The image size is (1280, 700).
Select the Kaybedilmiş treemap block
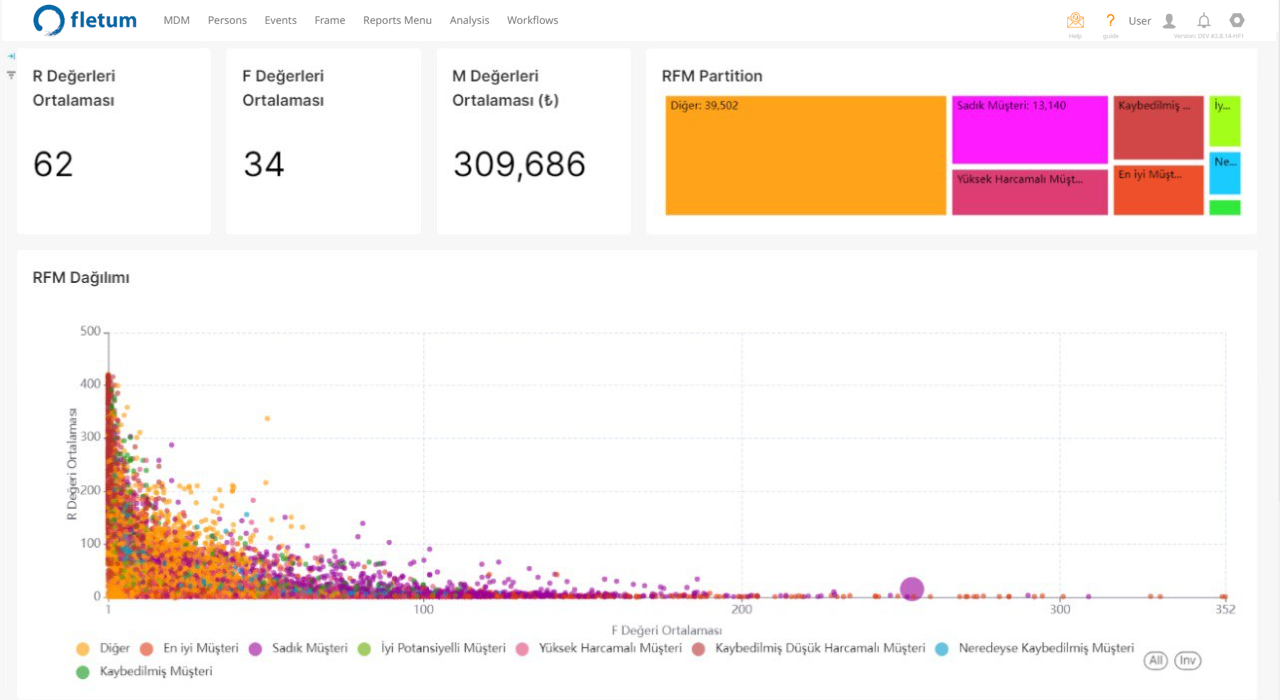click(1158, 128)
